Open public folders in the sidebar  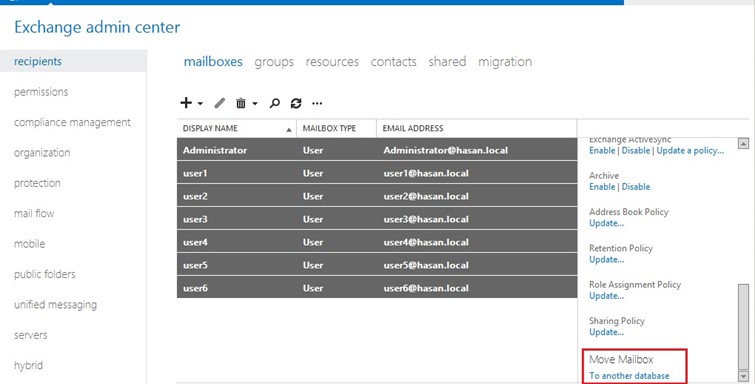(45, 274)
